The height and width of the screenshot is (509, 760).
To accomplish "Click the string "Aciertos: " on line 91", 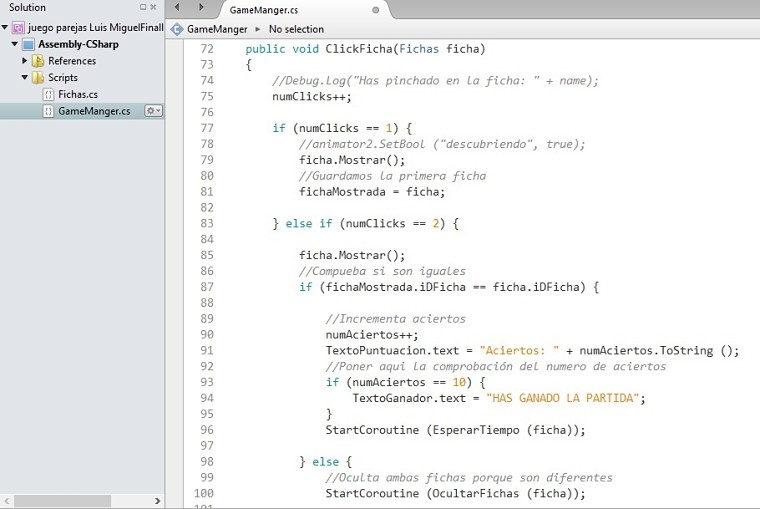I will 519,350.
